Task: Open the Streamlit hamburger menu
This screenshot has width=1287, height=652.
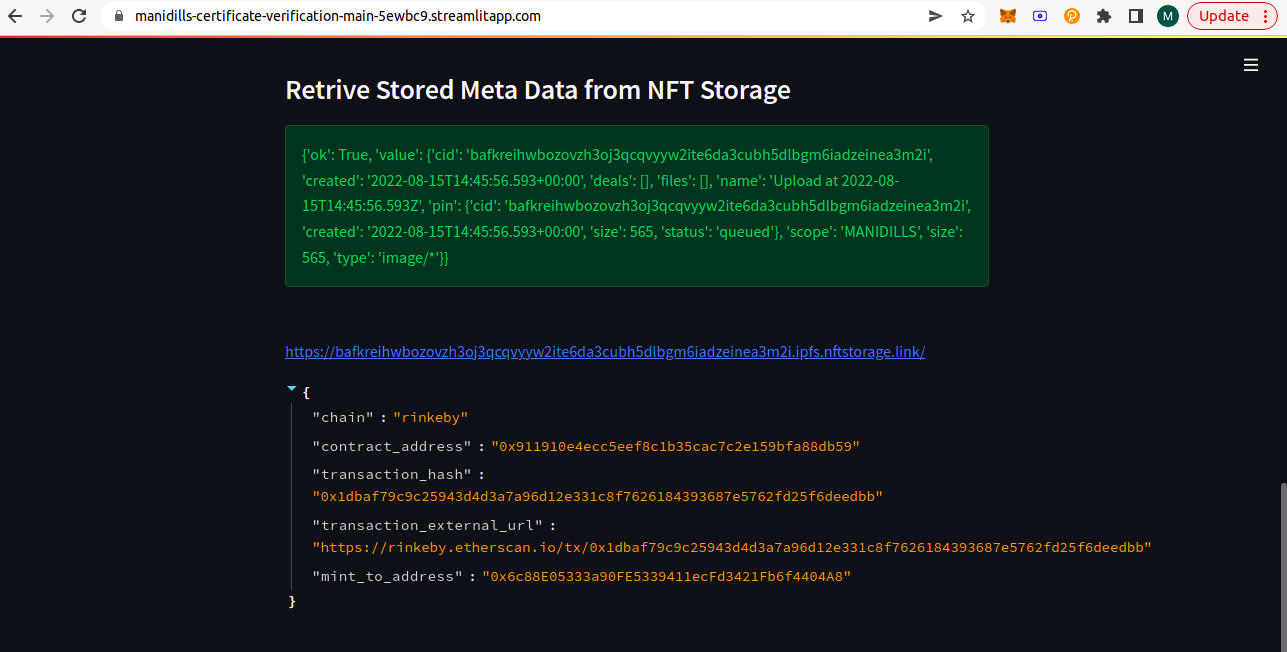Action: pyautogui.click(x=1250, y=65)
